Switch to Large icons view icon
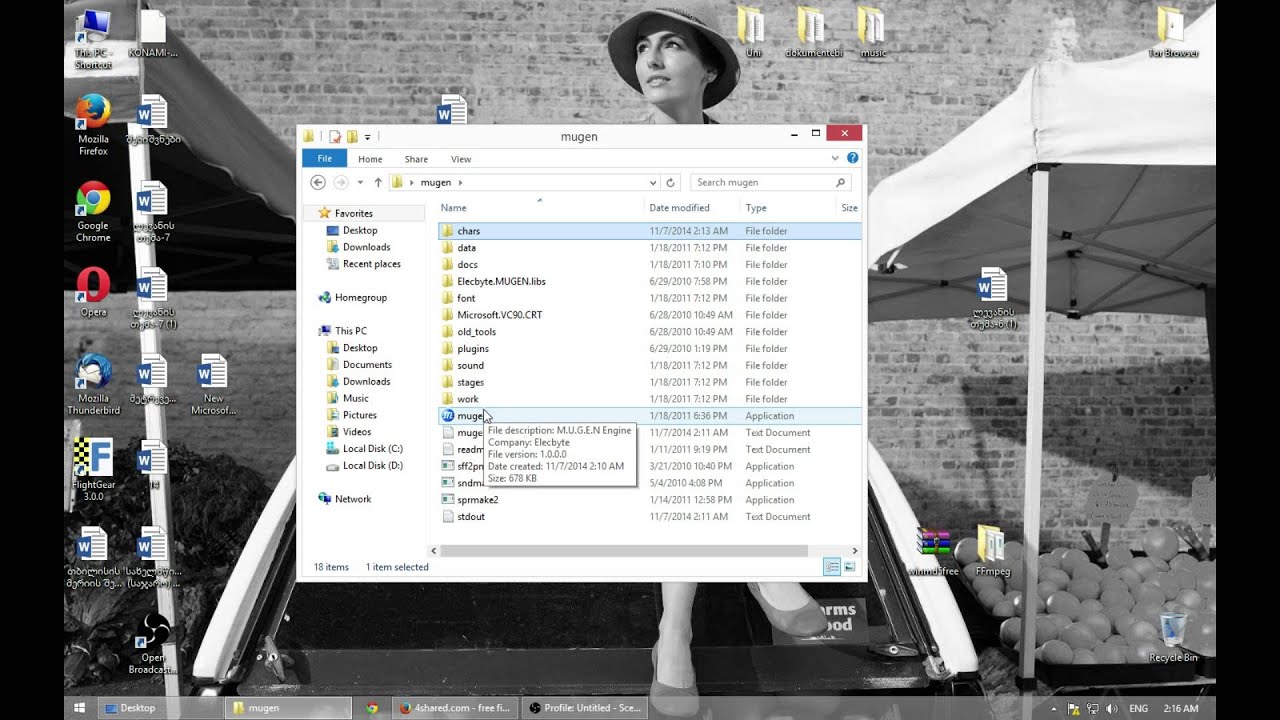The height and width of the screenshot is (720, 1280). (850, 567)
